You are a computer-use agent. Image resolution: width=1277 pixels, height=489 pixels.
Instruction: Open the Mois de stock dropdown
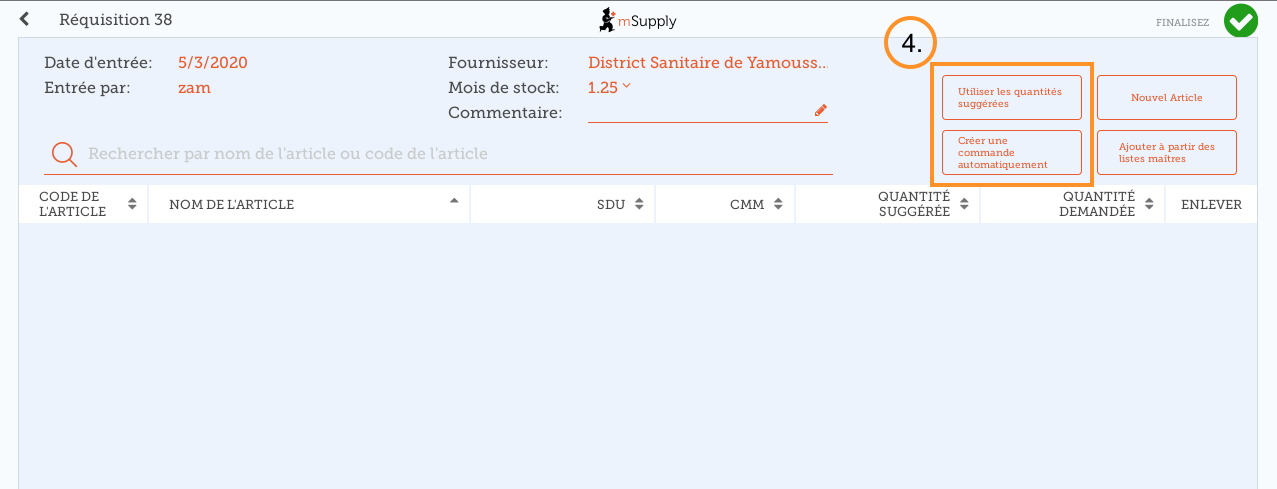(609, 88)
